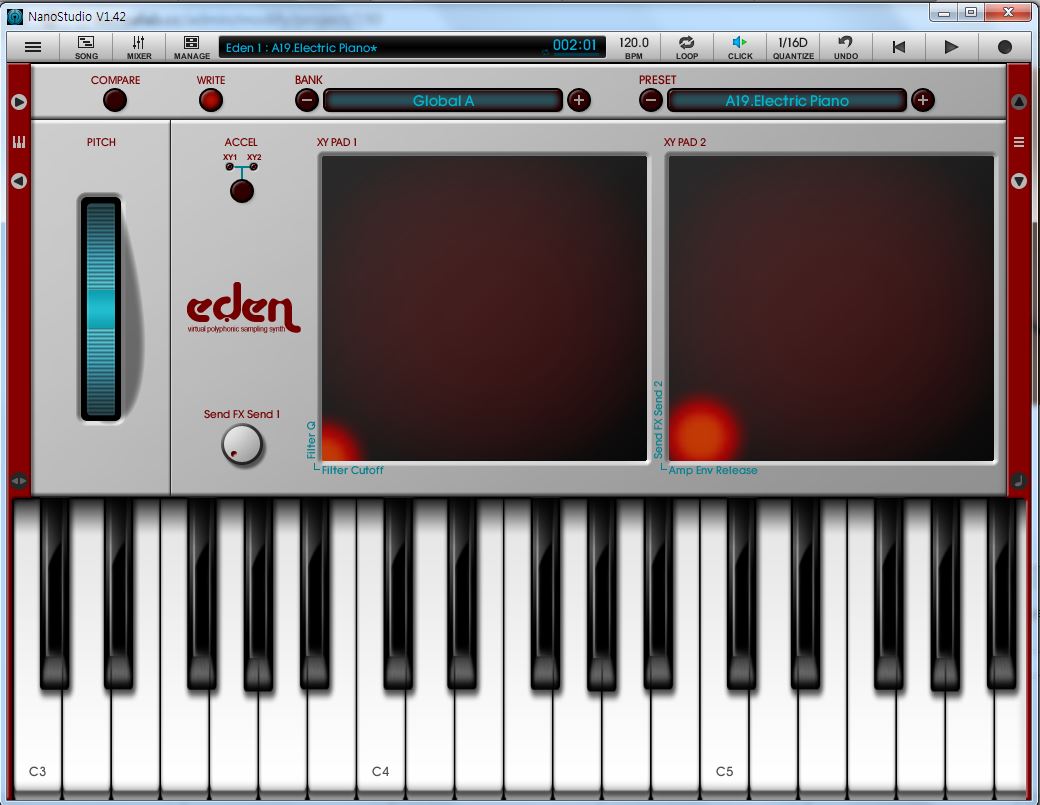Play the C#4 black key
The height and width of the screenshot is (805, 1040).
(x=398, y=593)
